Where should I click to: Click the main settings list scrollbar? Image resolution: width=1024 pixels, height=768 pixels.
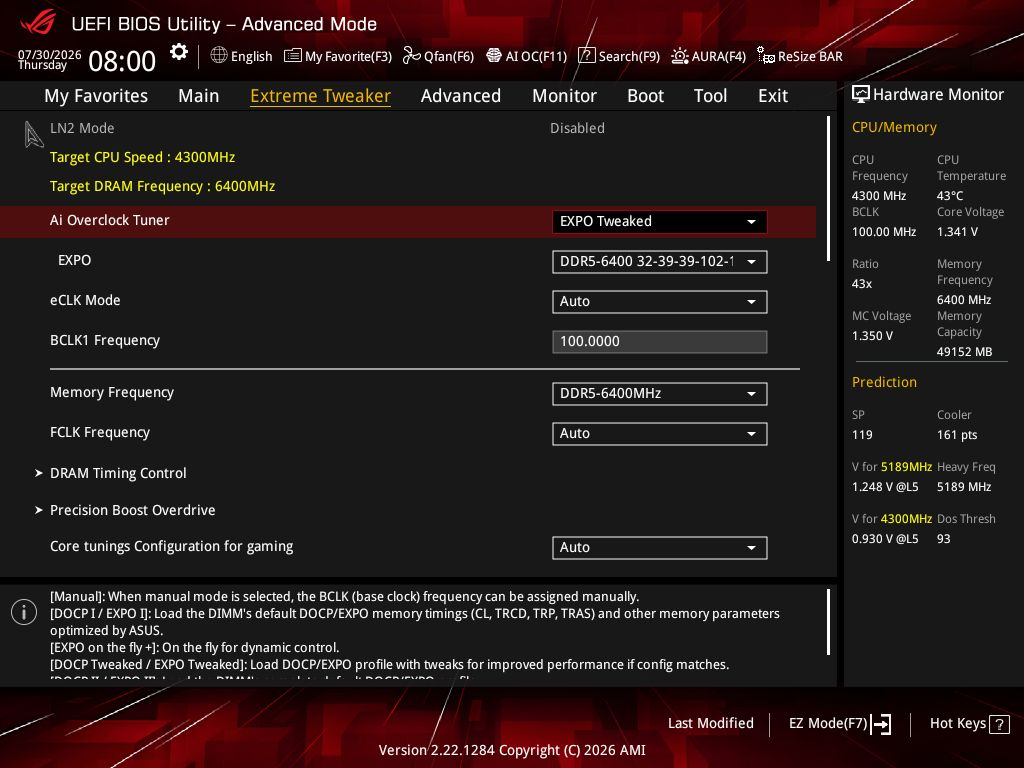click(x=828, y=189)
